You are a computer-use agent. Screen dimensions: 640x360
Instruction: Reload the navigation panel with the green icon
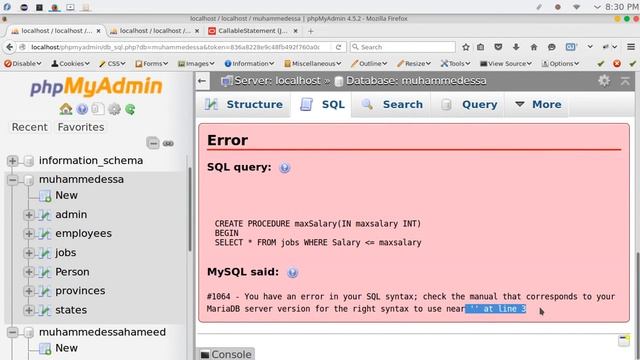pos(130,109)
